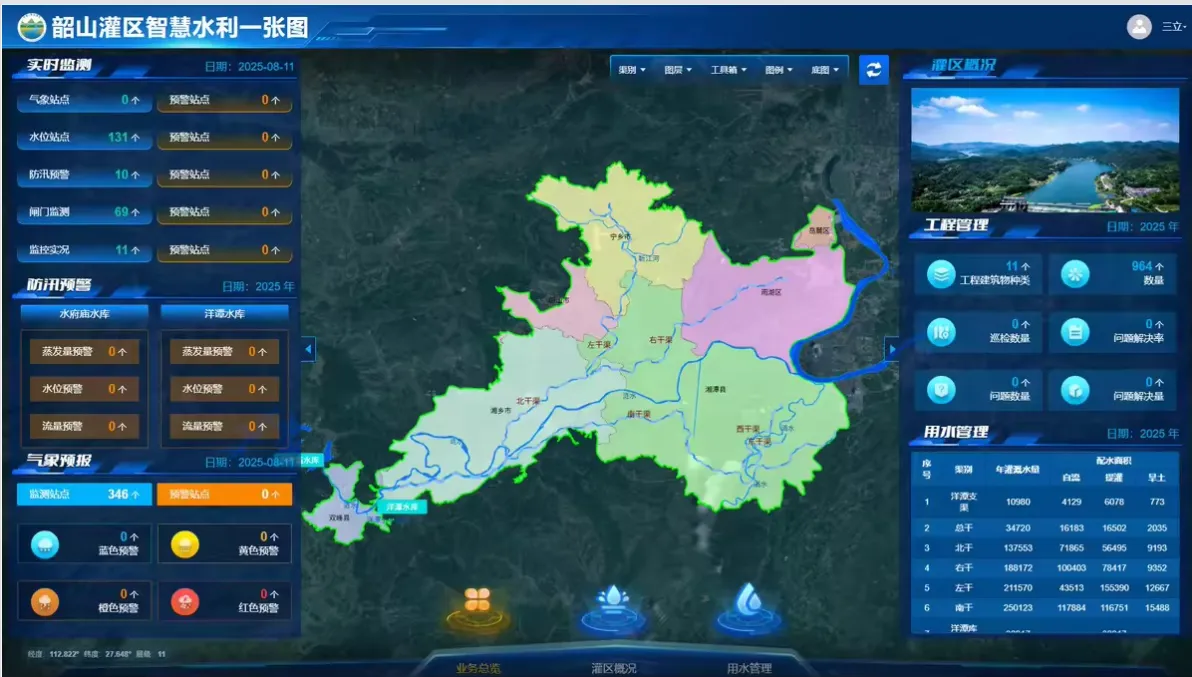Click the 红色预警 red weather icon
1192x677 pixels.
185,602
